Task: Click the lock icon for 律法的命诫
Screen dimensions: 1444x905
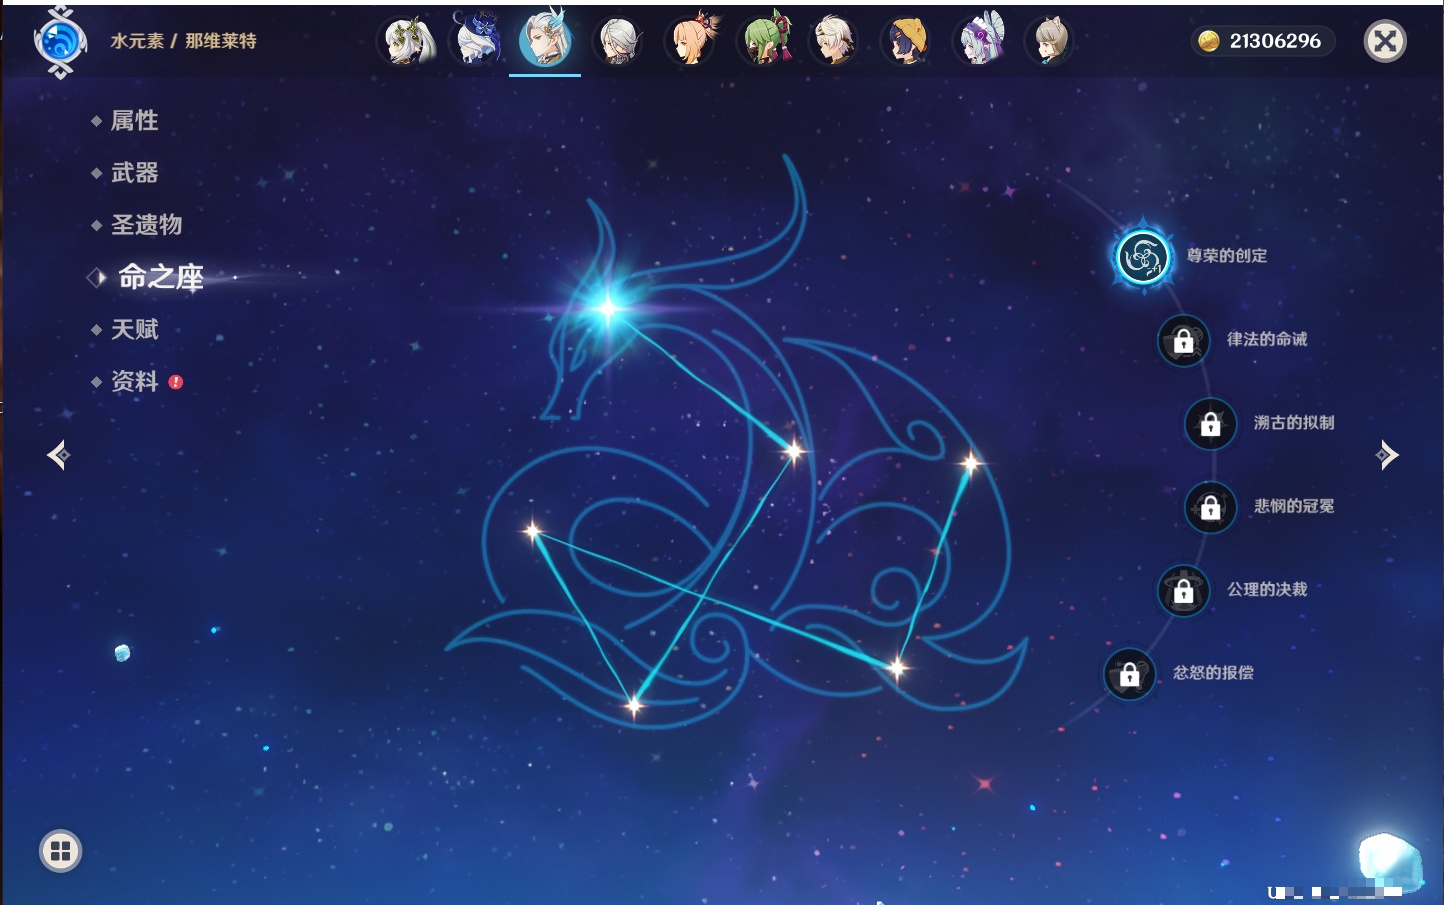Action: pyautogui.click(x=1183, y=341)
